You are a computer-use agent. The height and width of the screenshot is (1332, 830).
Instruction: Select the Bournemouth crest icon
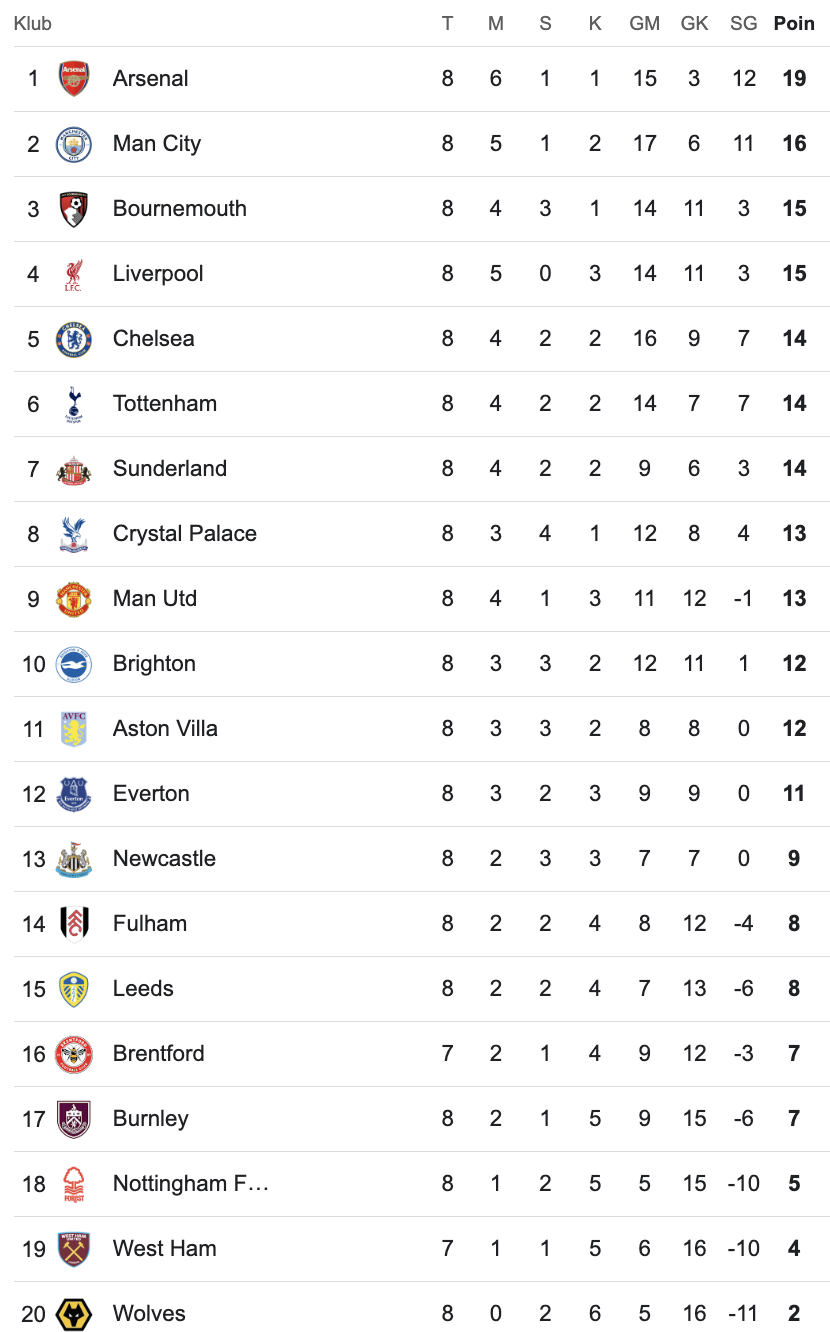click(74, 209)
